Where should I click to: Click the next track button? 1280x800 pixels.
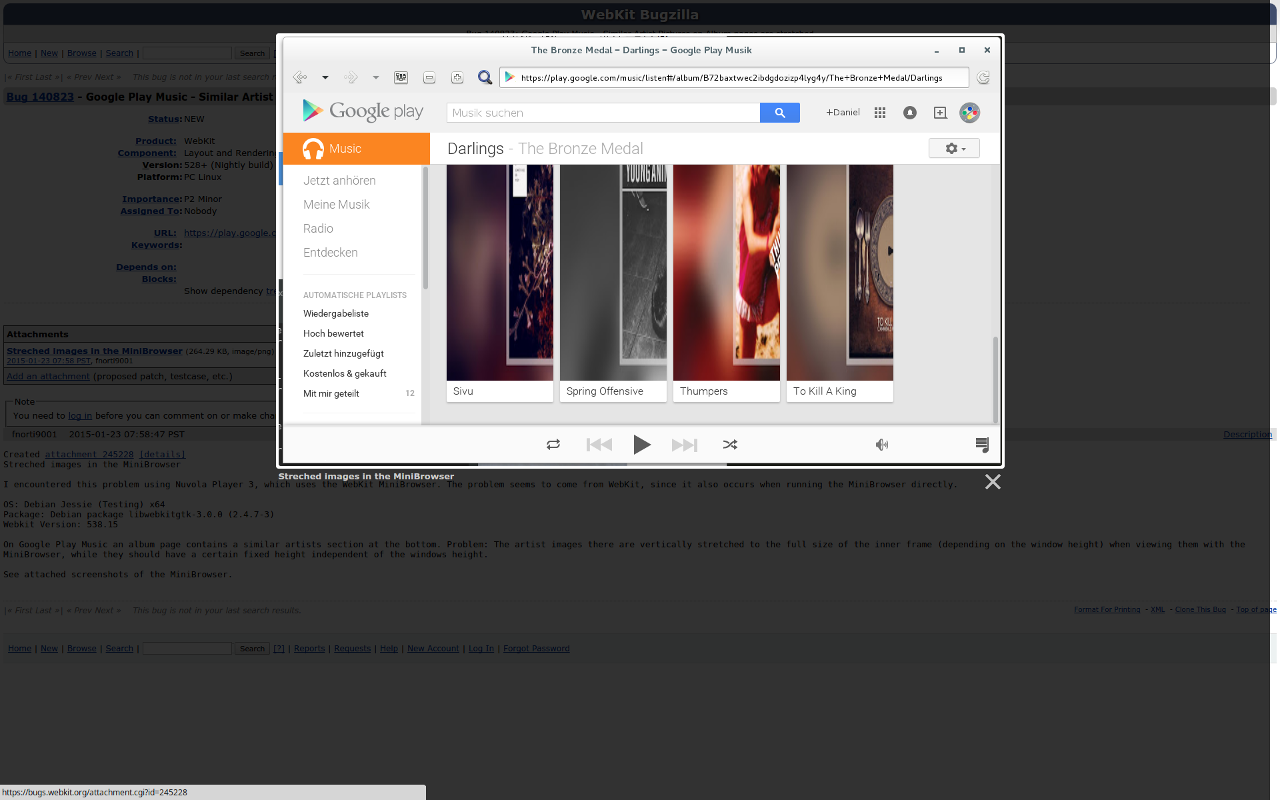[x=685, y=445]
